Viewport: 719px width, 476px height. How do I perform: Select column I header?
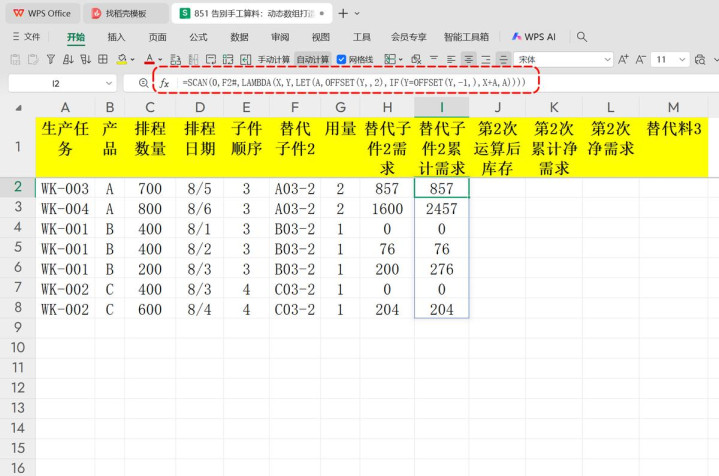(x=442, y=107)
